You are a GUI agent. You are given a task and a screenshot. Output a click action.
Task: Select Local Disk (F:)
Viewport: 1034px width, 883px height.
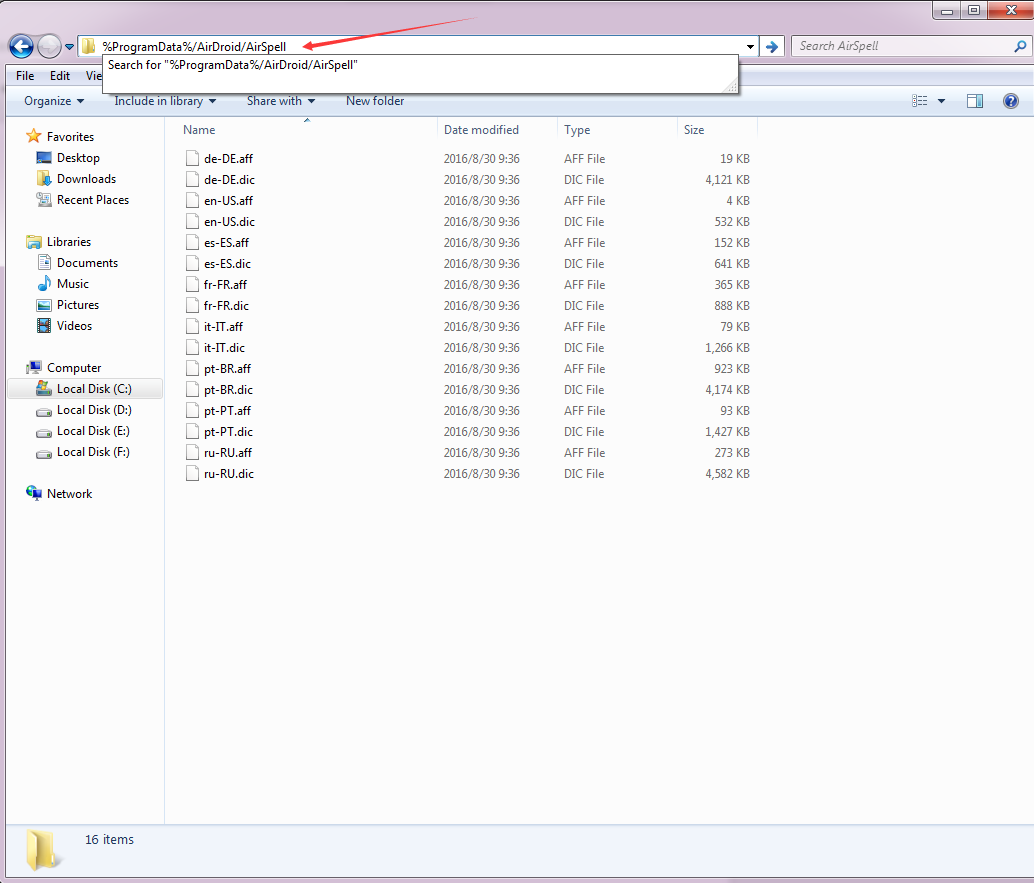point(83,452)
